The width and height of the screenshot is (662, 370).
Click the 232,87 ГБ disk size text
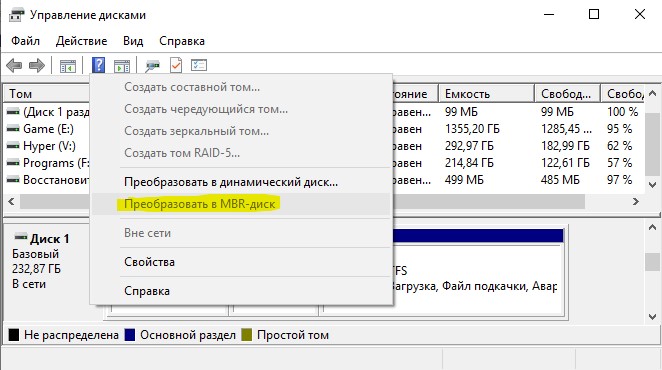click(36, 269)
